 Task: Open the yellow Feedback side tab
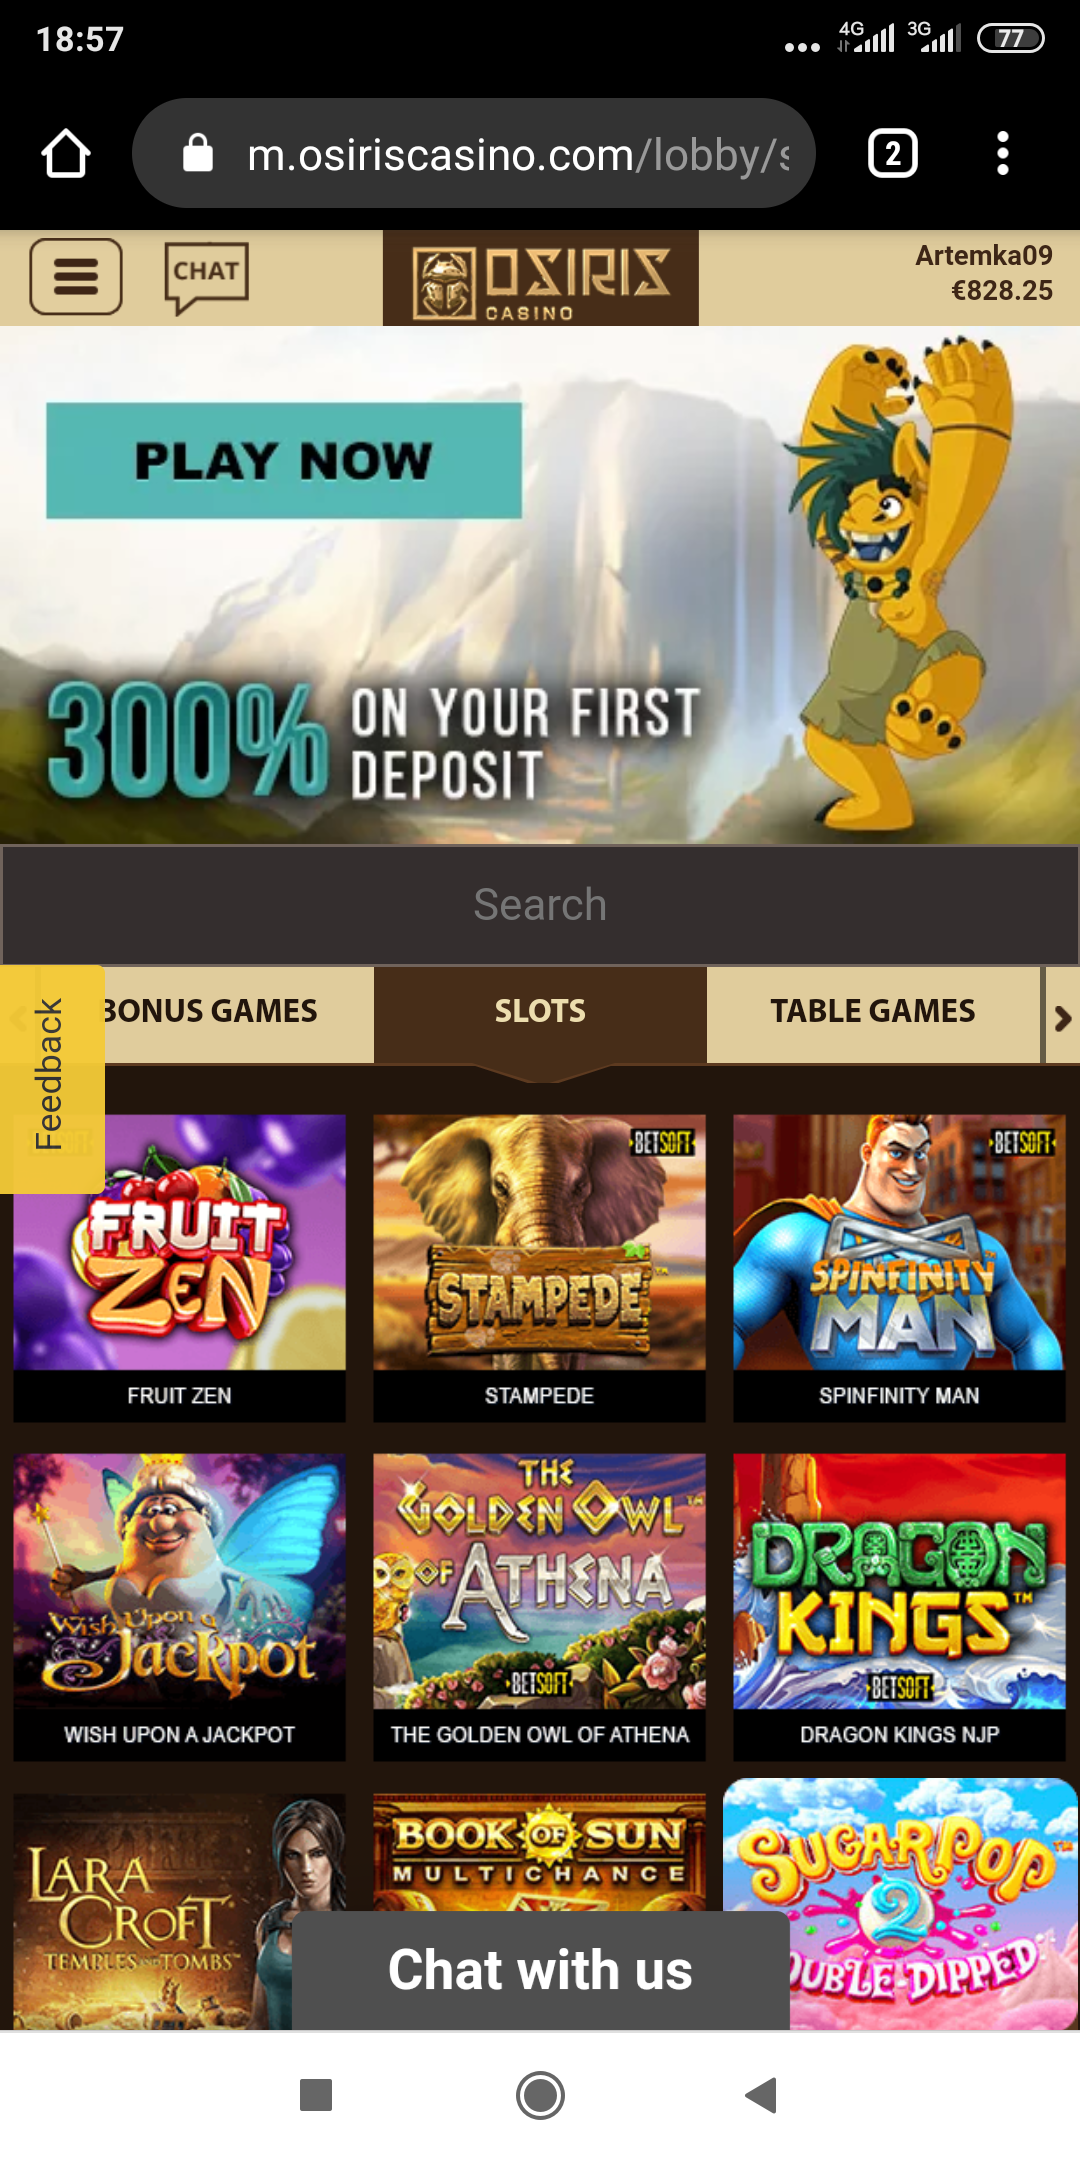pyautogui.click(x=52, y=1078)
